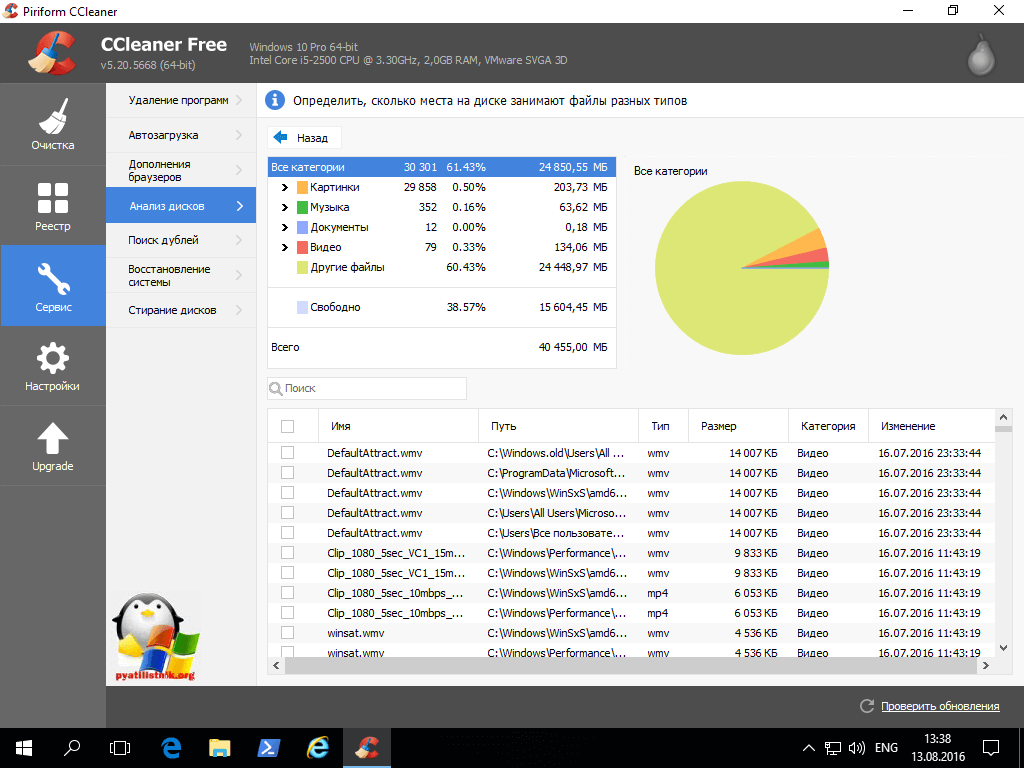Viewport: 1024px width, 768px height.
Task: Click the blue info icon
Action: tap(275, 101)
